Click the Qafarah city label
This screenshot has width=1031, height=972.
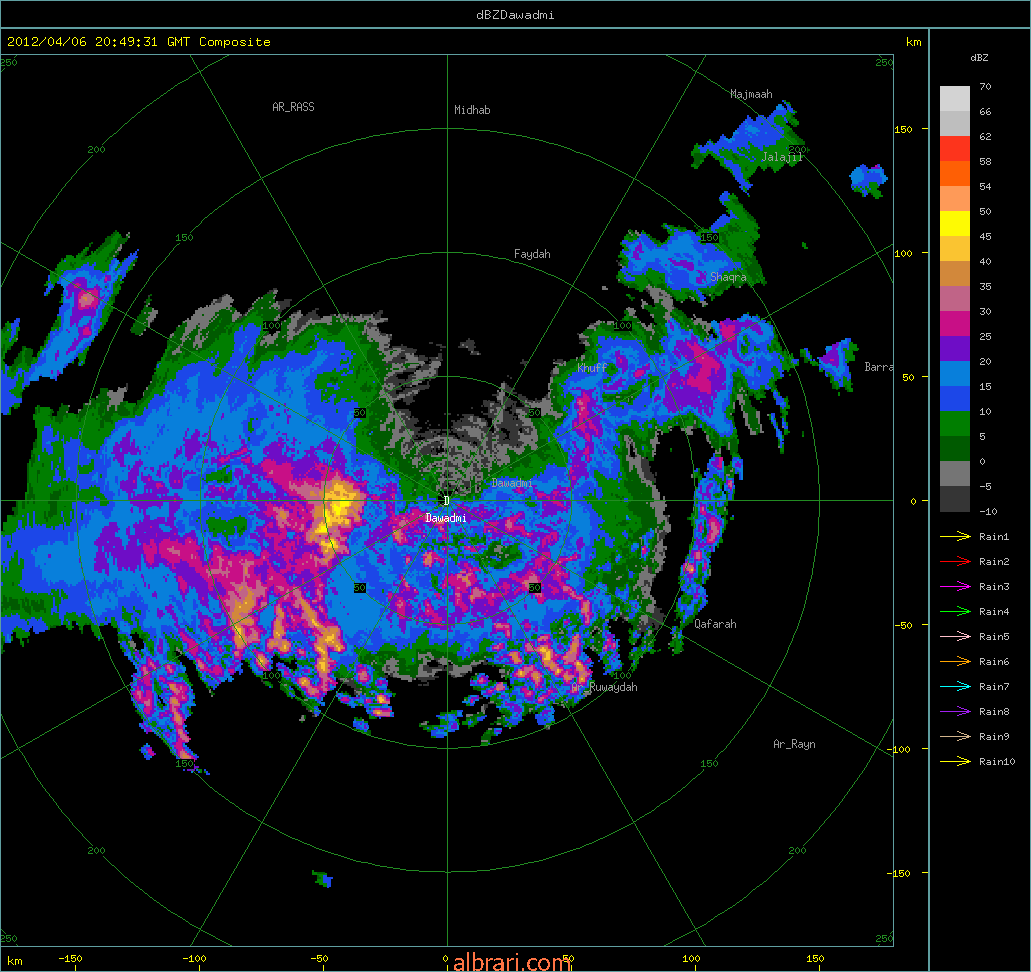click(715, 623)
